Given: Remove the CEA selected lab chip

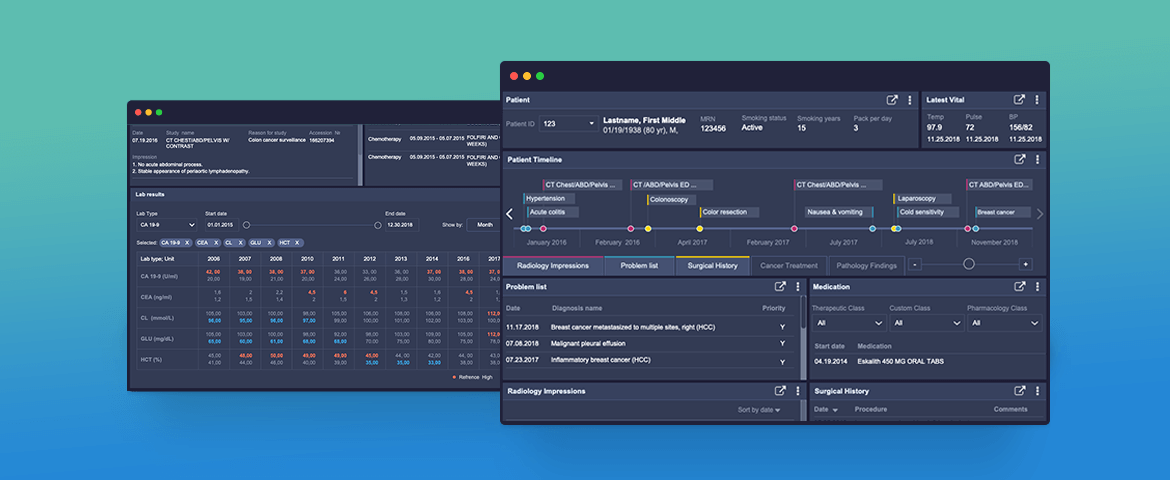Looking at the screenshot, I should (215, 243).
